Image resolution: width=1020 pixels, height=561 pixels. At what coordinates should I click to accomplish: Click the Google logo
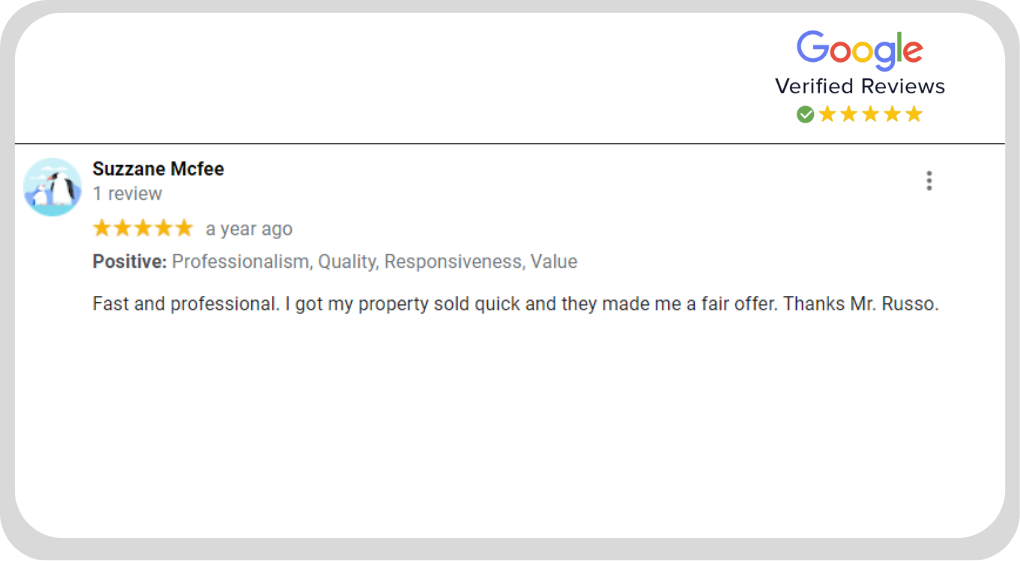tap(859, 50)
